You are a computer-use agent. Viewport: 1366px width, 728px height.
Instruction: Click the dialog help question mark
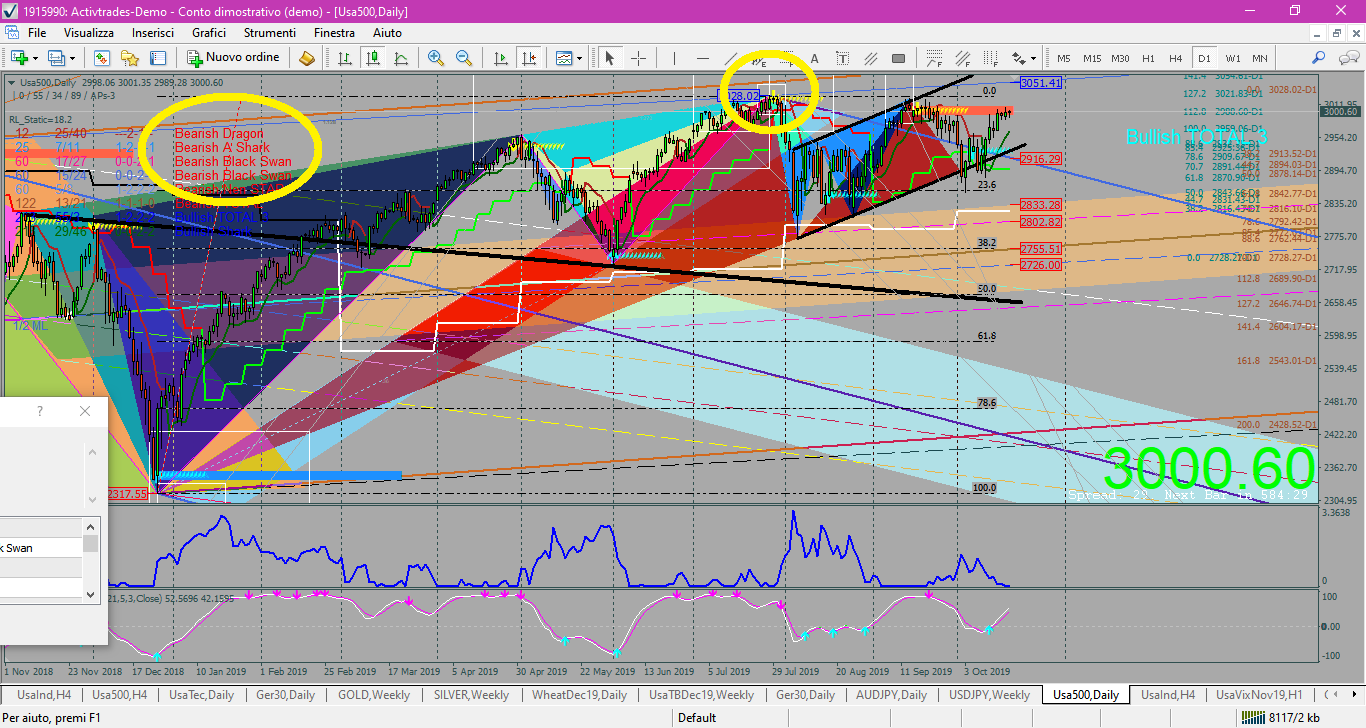point(40,411)
